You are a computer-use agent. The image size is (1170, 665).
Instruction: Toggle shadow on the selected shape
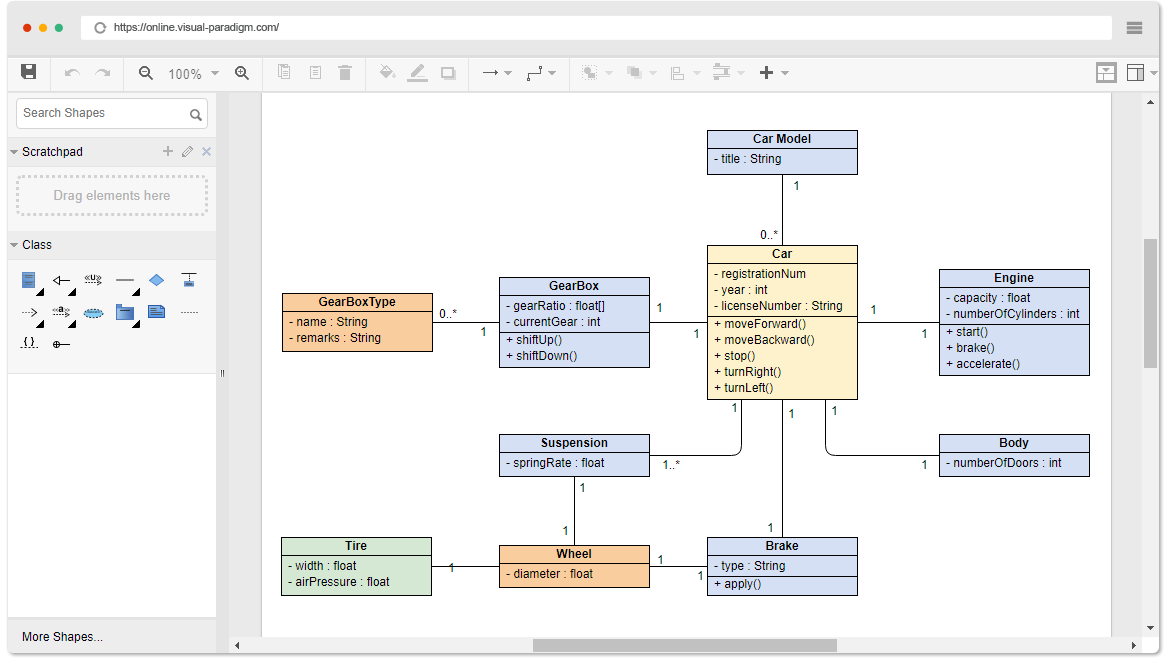[447, 72]
